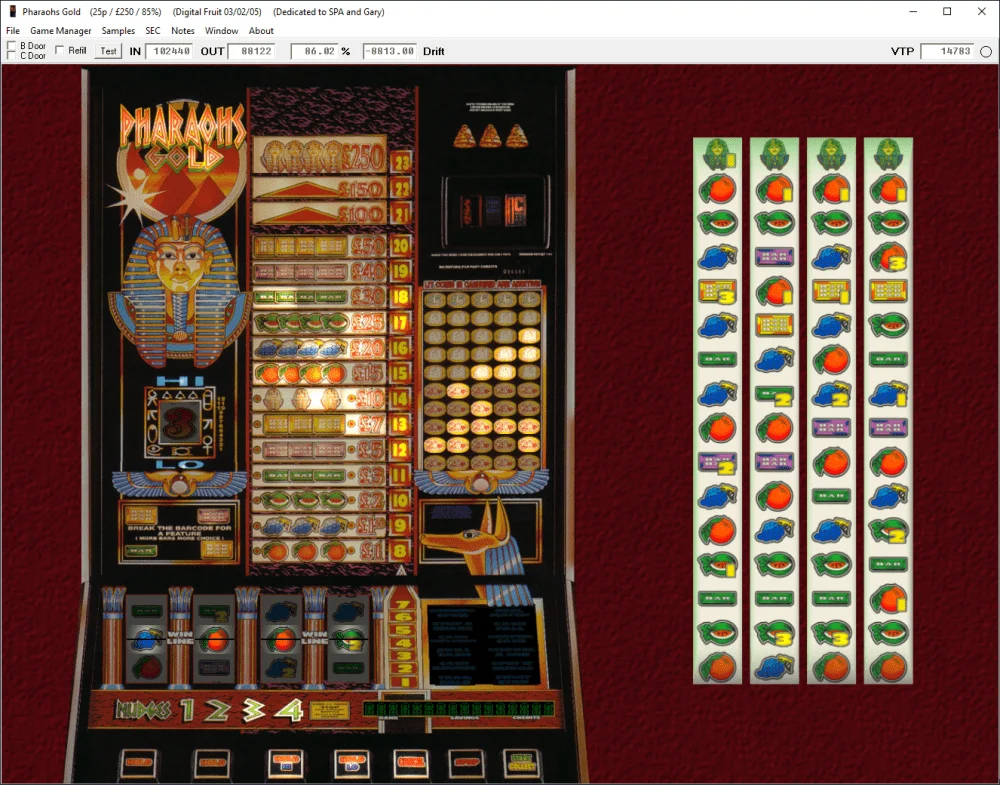Click the number 1 on the trail ladder

(402, 681)
